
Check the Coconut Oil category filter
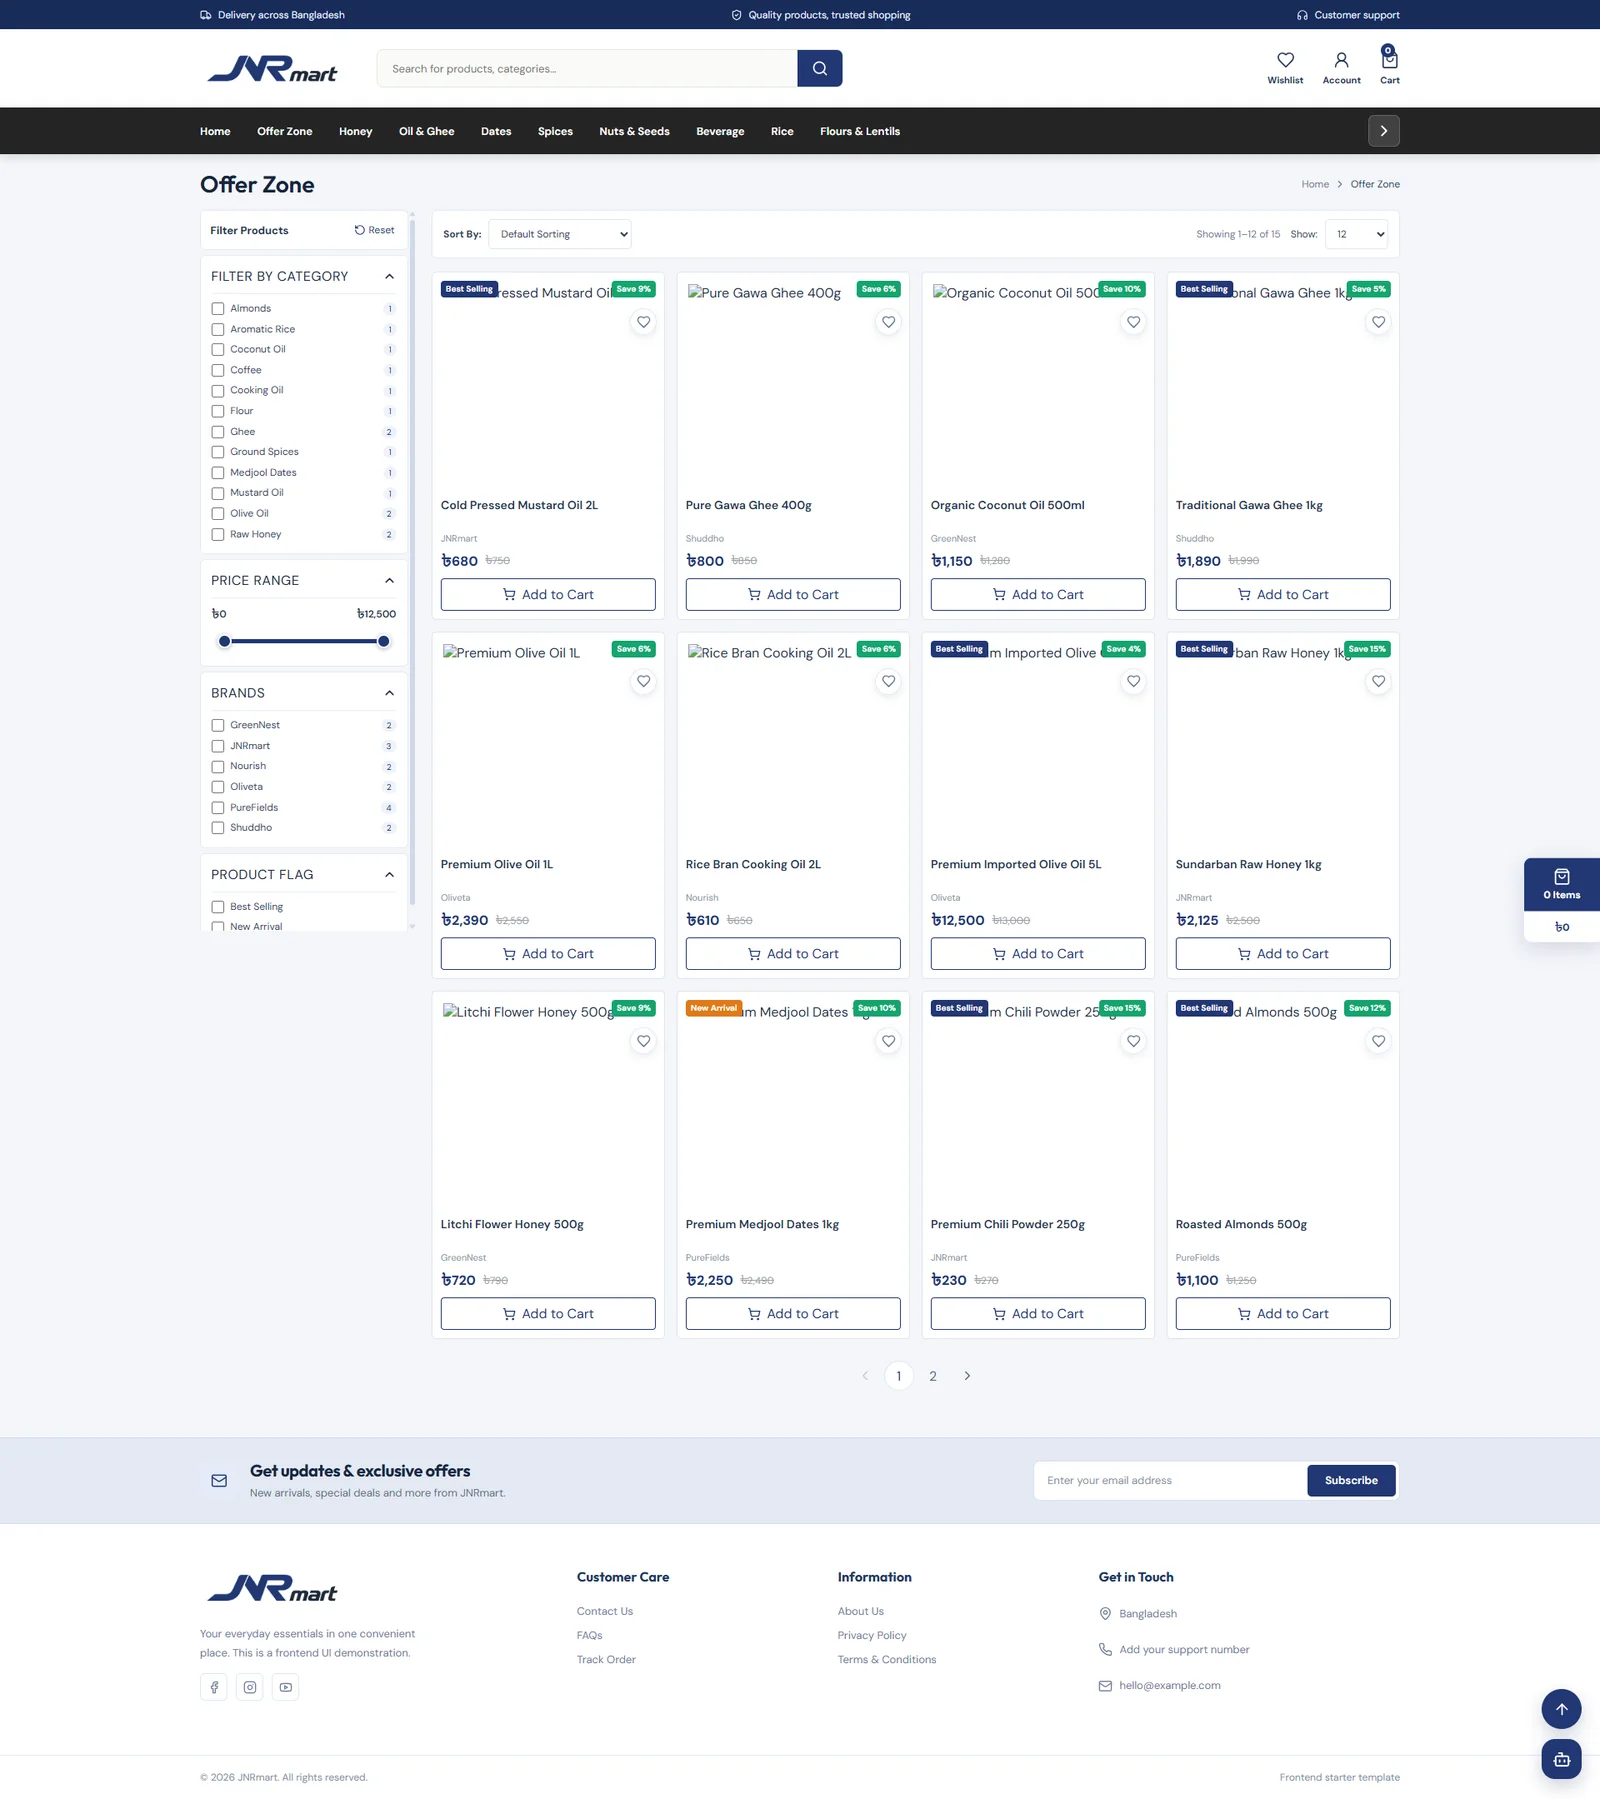[217, 350]
